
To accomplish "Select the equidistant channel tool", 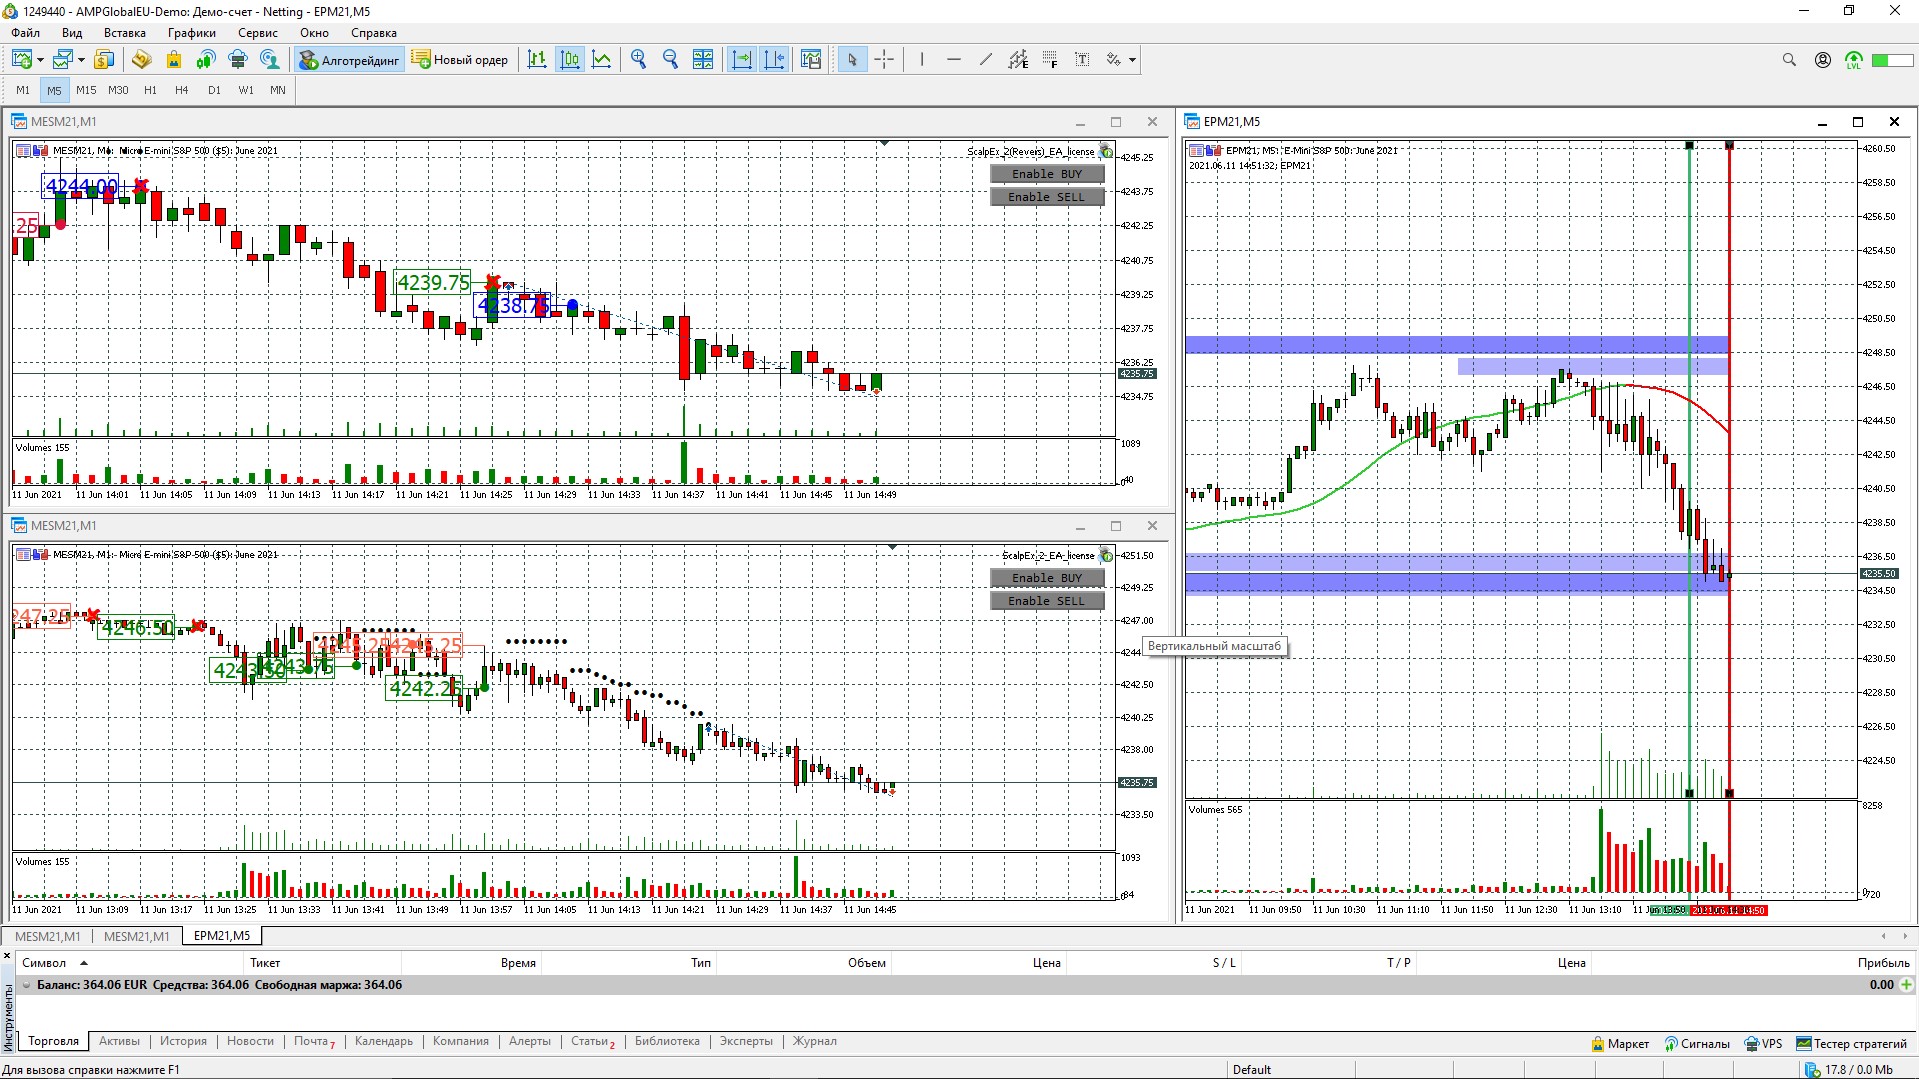I will (x=1018, y=60).
